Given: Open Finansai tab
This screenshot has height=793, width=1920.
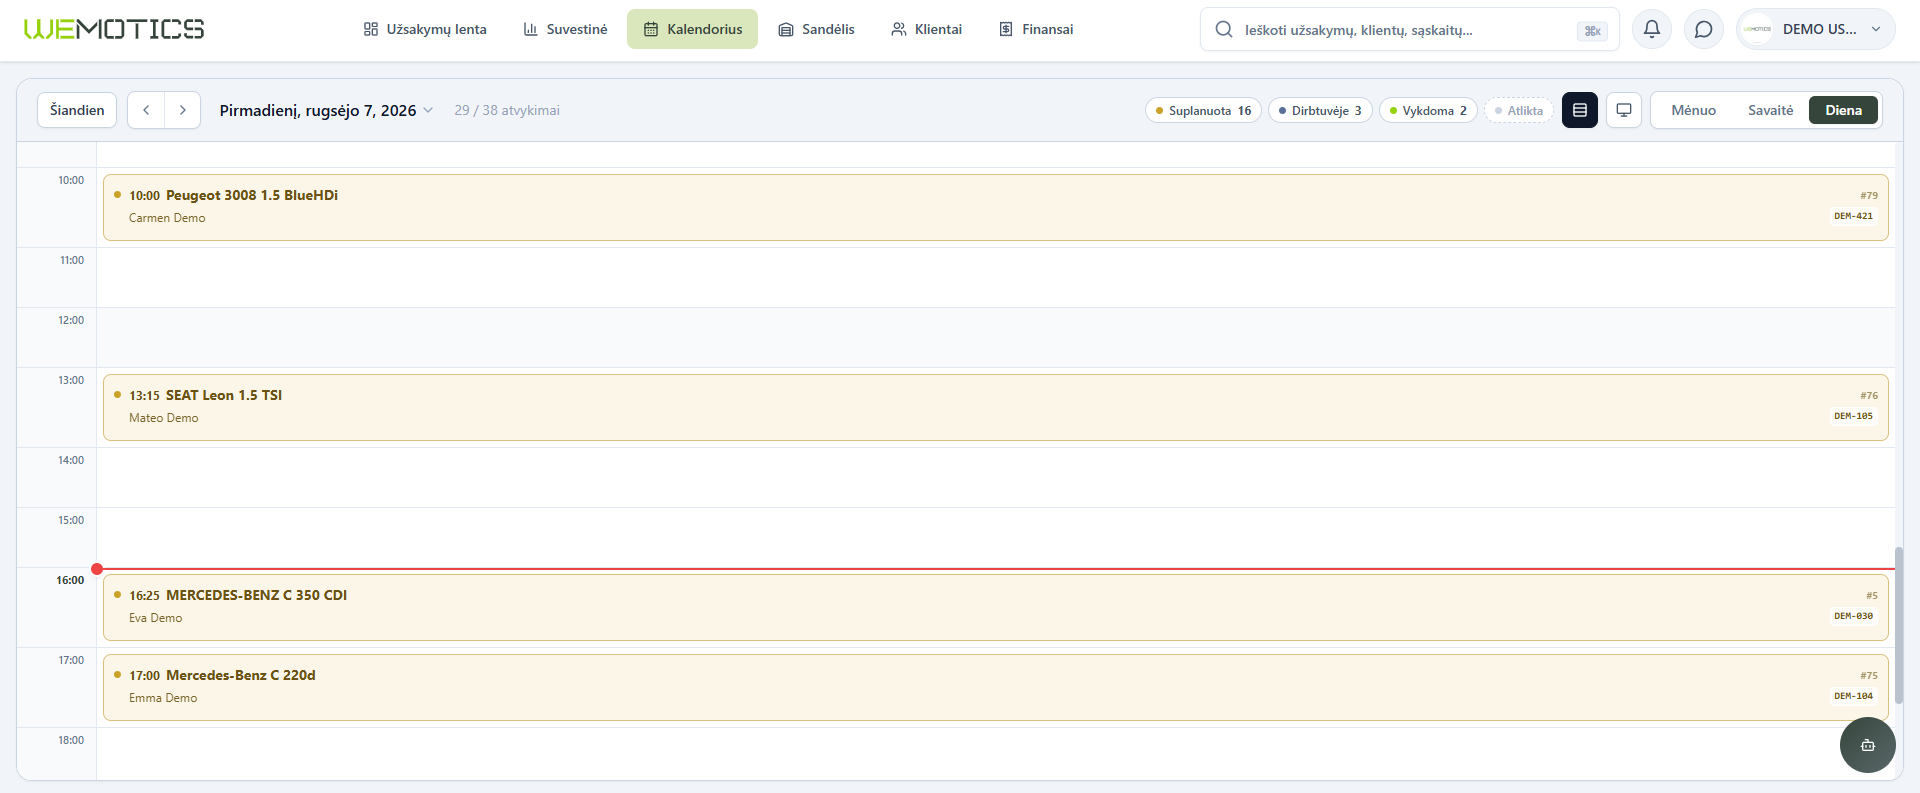Looking at the screenshot, I should pyautogui.click(x=1036, y=29).
